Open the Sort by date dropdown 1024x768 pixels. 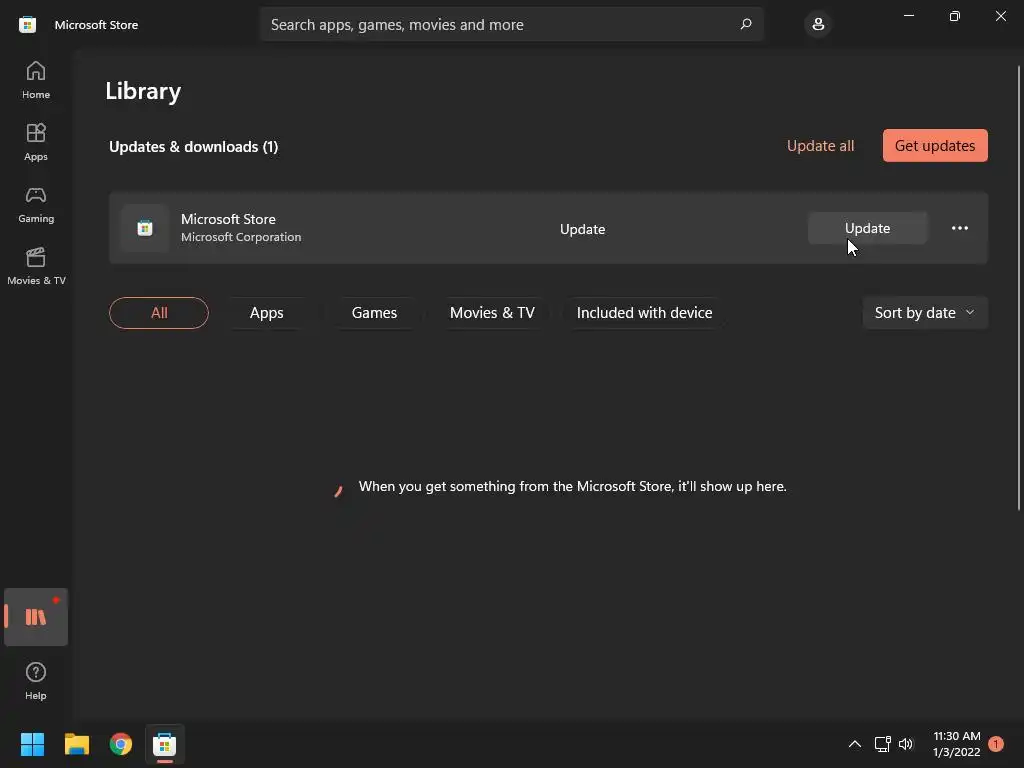[925, 313]
